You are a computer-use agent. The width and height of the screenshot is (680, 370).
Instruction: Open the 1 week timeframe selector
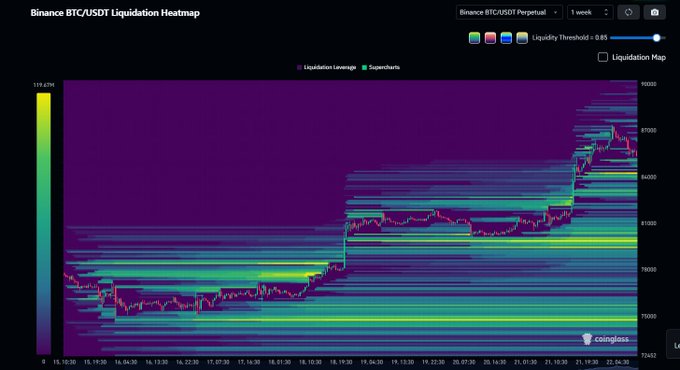pos(590,13)
